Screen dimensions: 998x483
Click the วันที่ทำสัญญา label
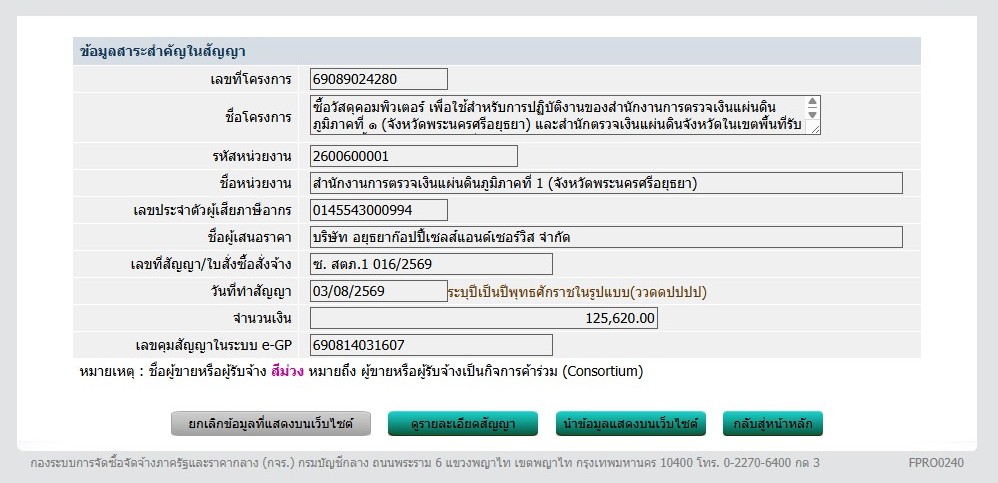(x=253, y=292)
